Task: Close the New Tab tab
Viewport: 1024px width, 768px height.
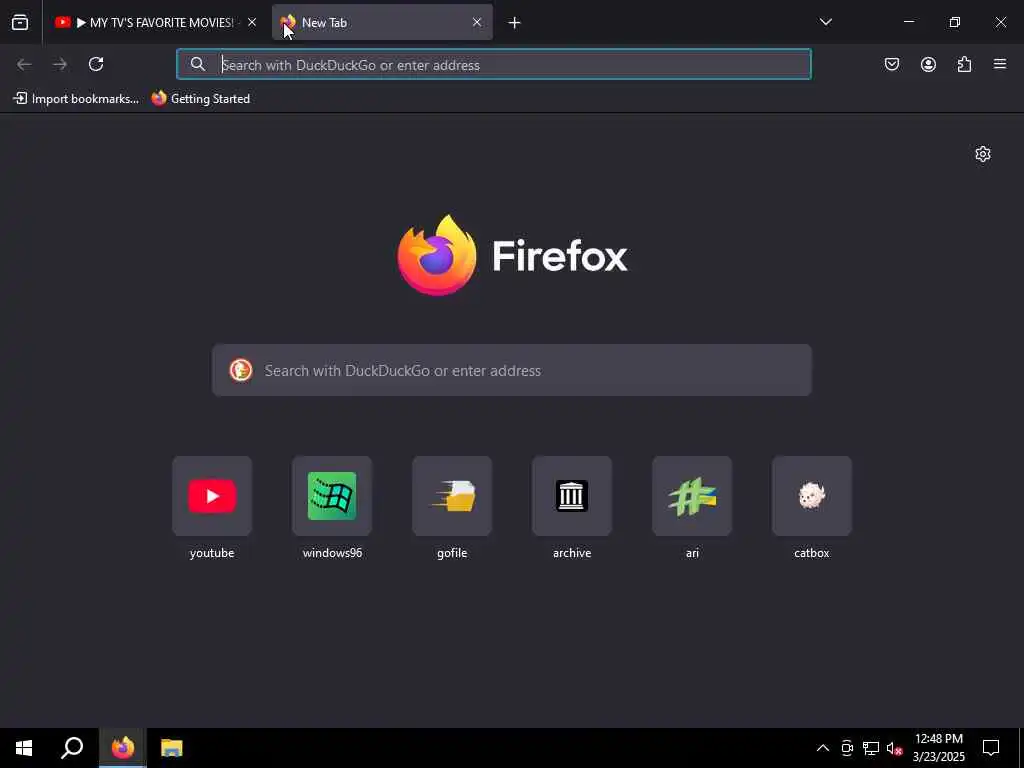Action: [x=477, y=22]
